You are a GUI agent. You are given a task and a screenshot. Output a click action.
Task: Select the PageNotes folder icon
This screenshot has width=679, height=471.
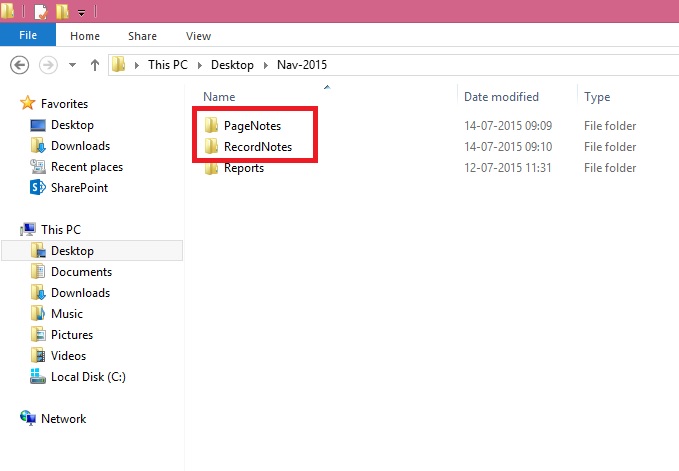tap(211, 126)
